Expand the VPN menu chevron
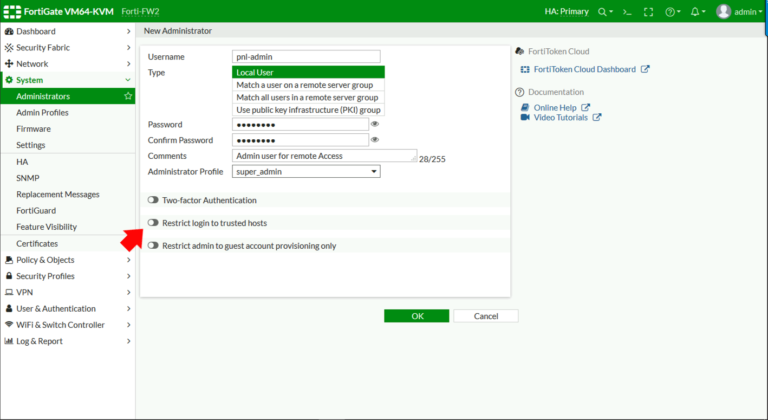 coord(128,292)
